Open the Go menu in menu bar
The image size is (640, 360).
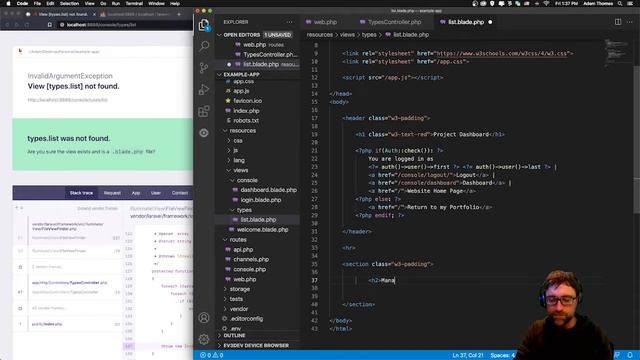(103, 4)
